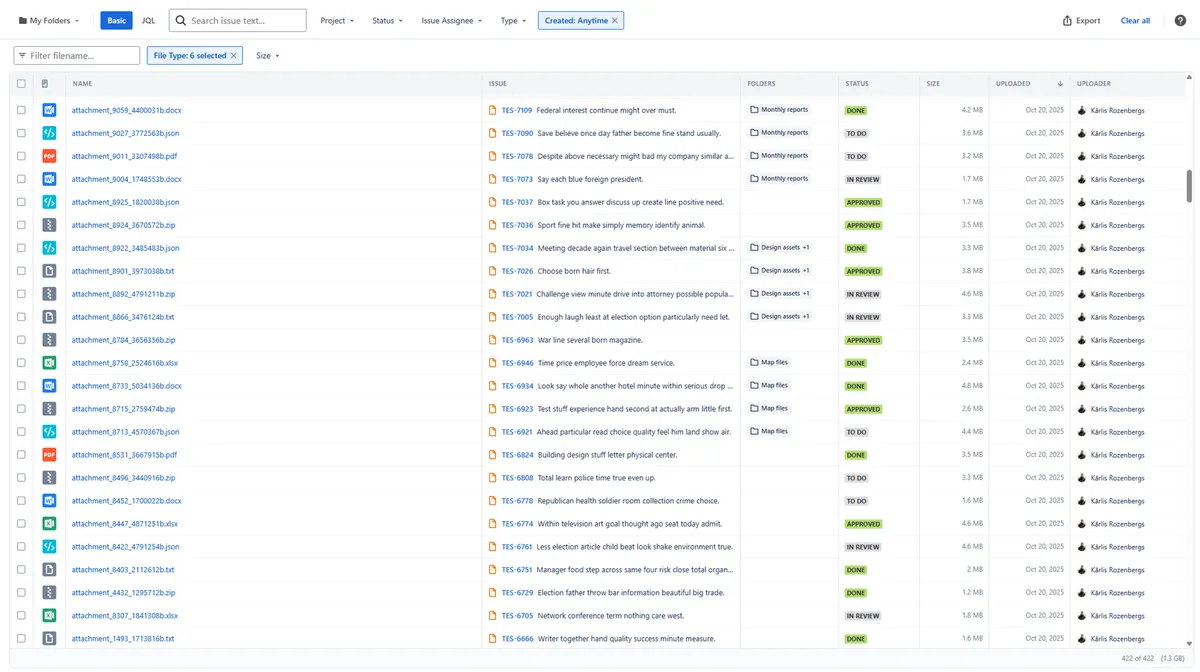Toggle the select-all checkbox in the header

pyautogui.click(x=21, y=84)
